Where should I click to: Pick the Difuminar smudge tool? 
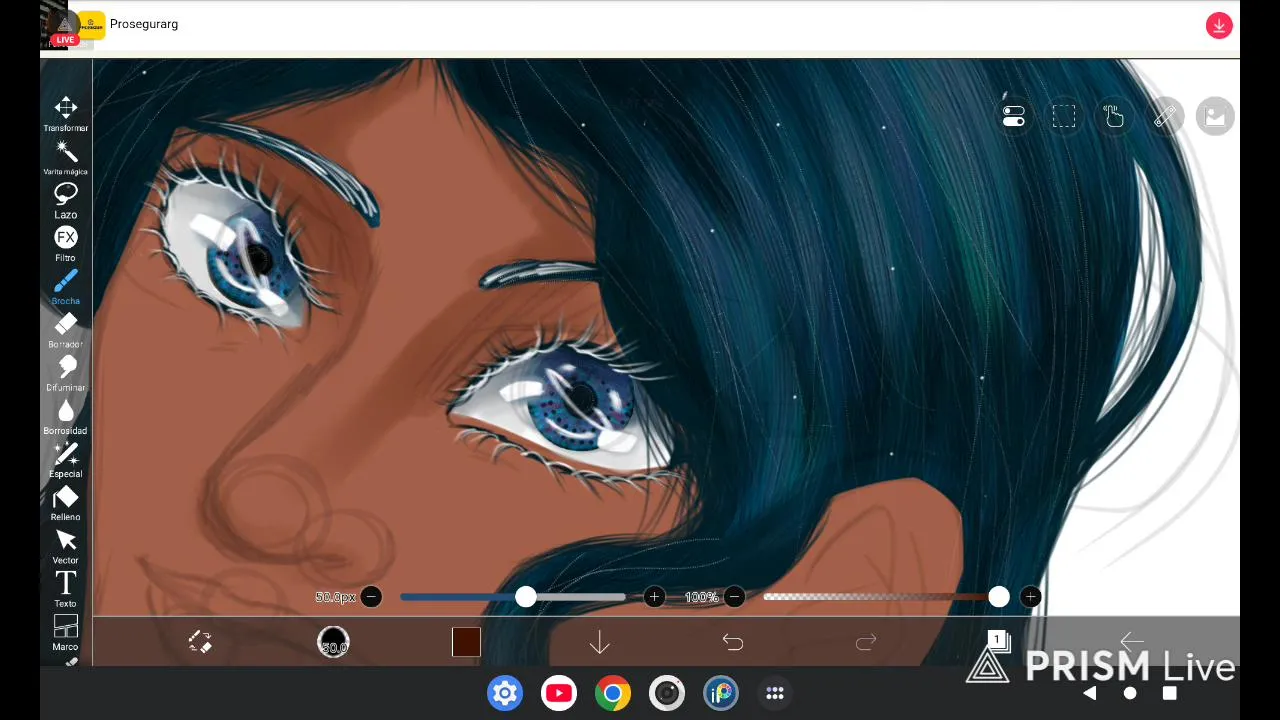coord(66,373)
